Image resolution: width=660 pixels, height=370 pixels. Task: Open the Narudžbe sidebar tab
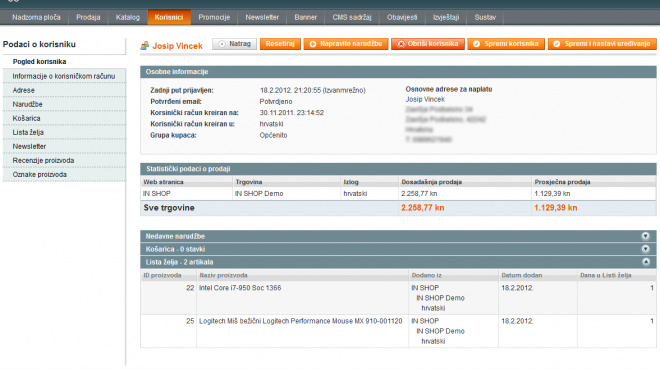click(x=64, y=104)
